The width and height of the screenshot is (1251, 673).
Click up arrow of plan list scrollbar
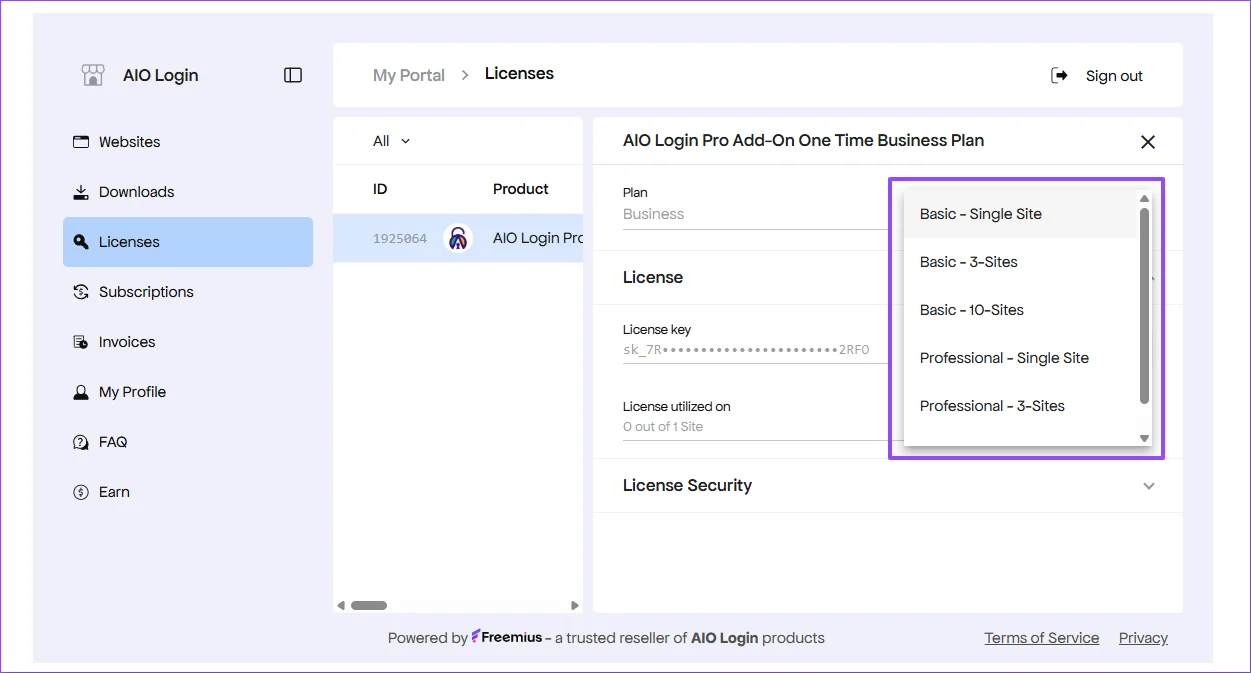click(1145, 198)
